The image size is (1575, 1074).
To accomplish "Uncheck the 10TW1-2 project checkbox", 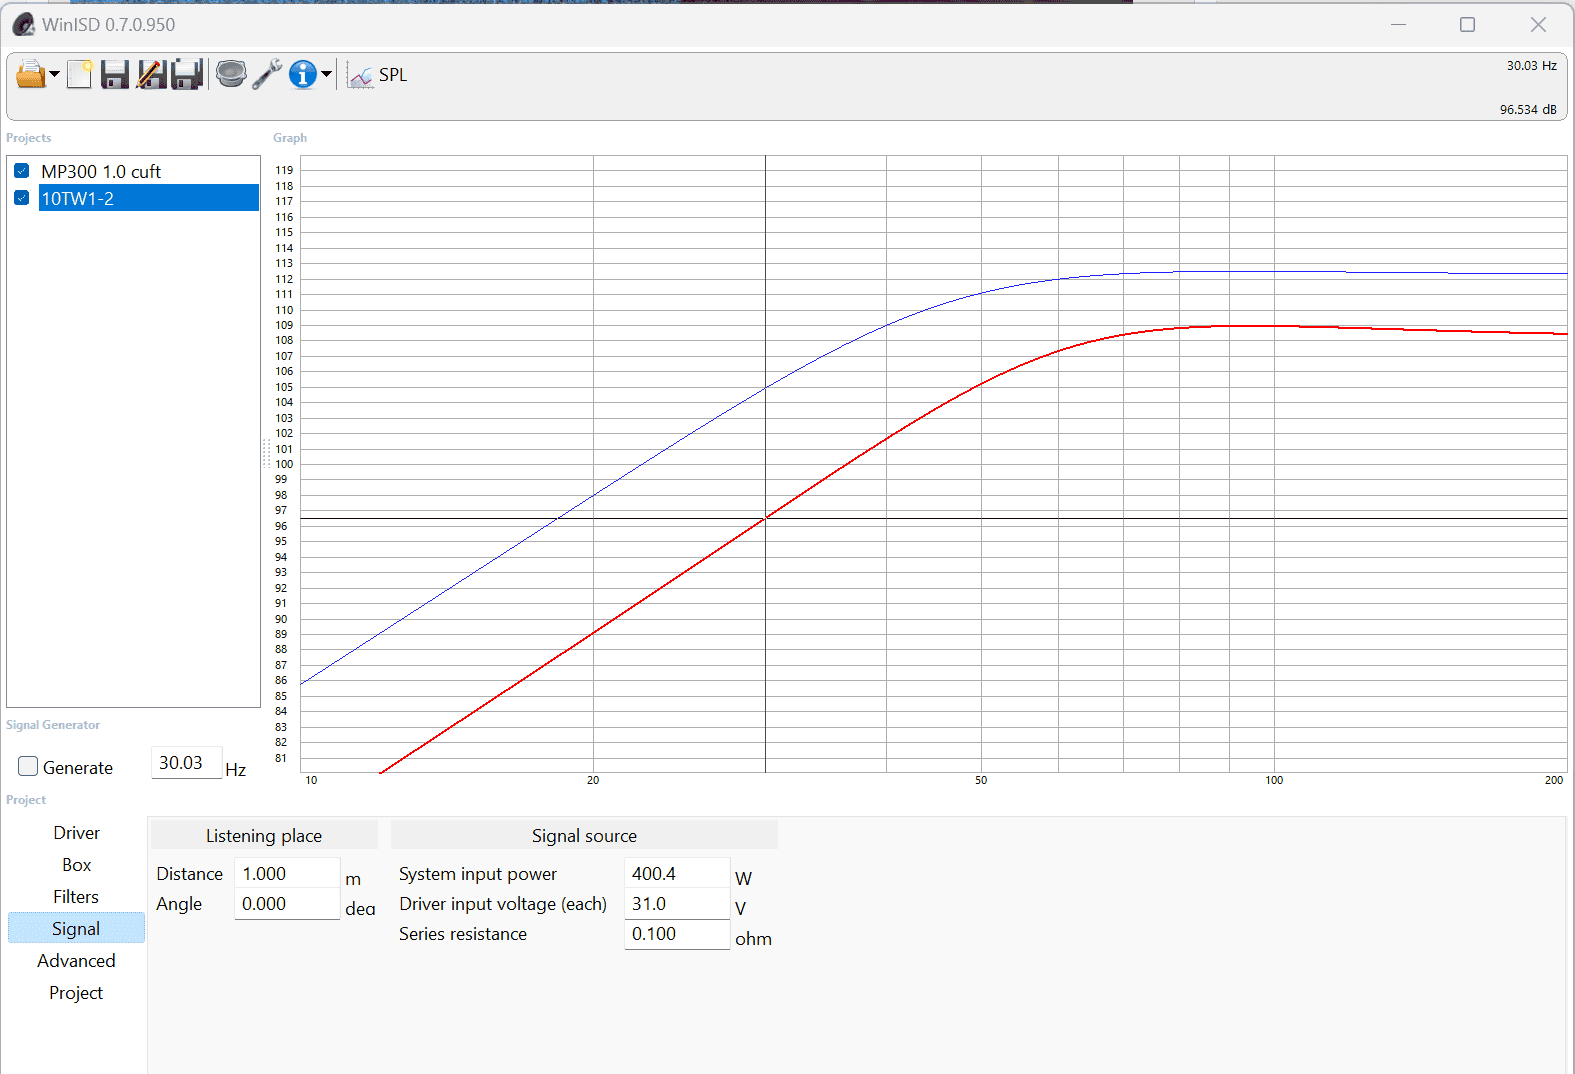I will [x=22, y=198].
